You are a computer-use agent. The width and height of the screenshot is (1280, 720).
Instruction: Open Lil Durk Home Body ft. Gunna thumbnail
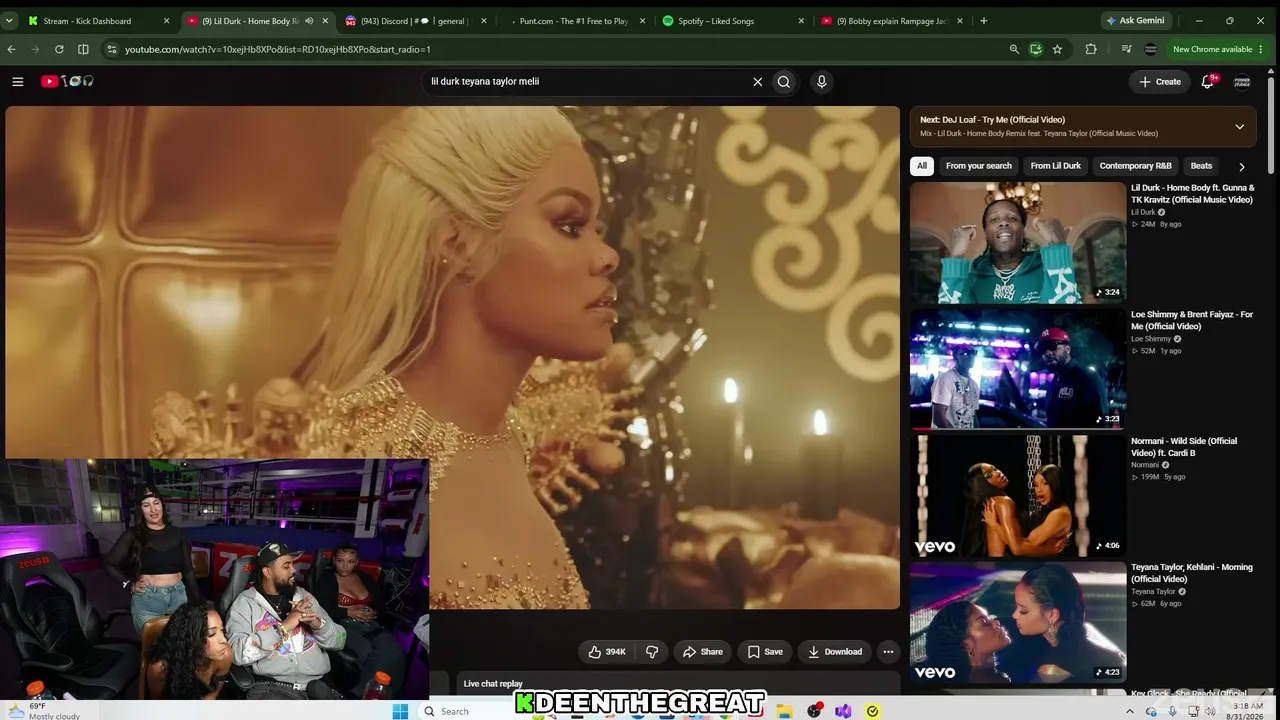pyautogui.click(x=1018, y=242)
